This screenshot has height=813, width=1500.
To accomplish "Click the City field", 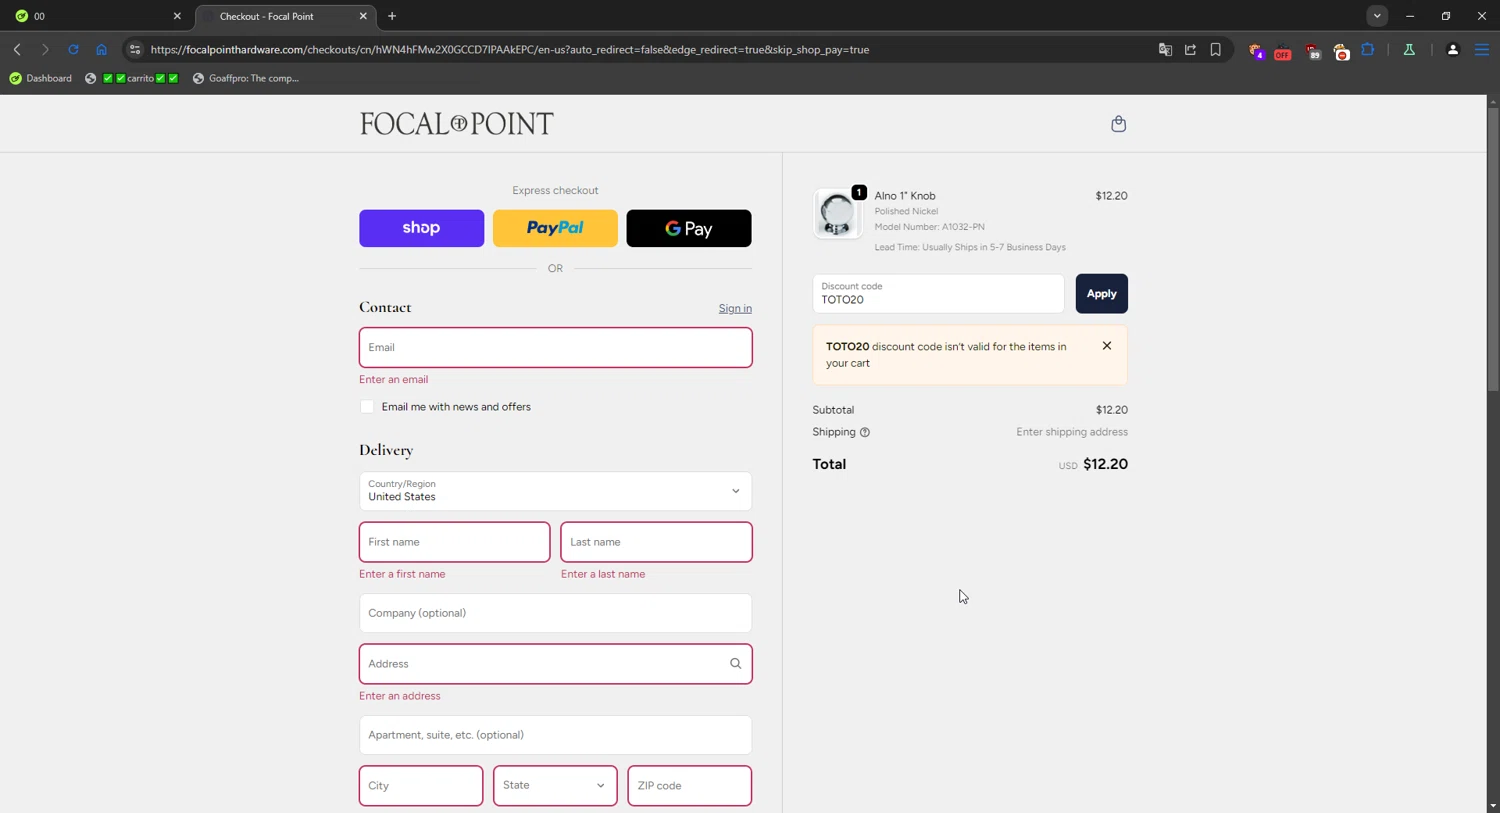I will [x=421, y=785].
